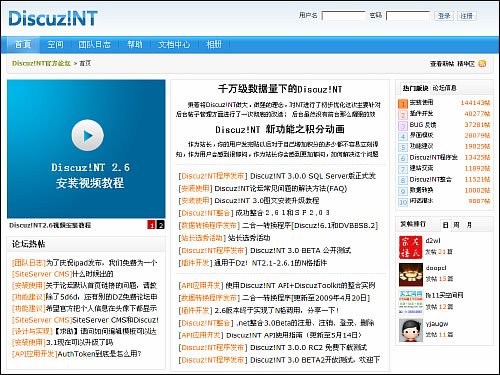Go to 首页 in navigation bar
This screenshot has height=375, width=500.
tap(23, 44)
